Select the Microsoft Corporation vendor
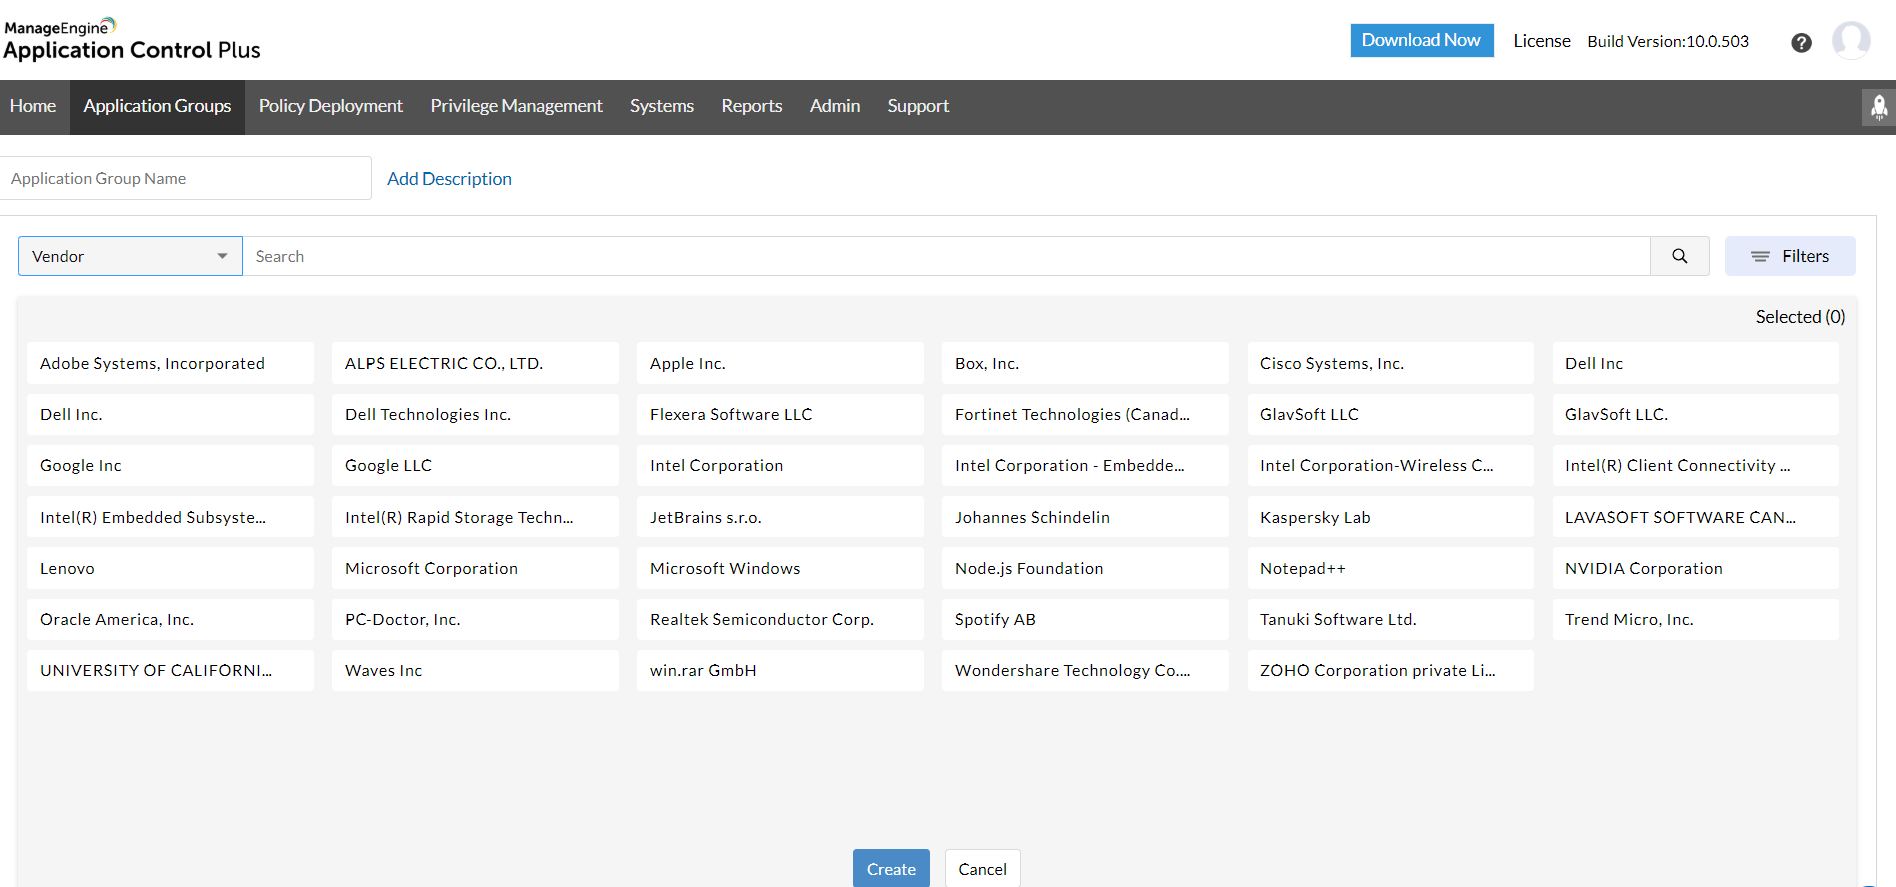Image resolution: width=1896 pixels, height=887 pixels. tap(474, 568)
